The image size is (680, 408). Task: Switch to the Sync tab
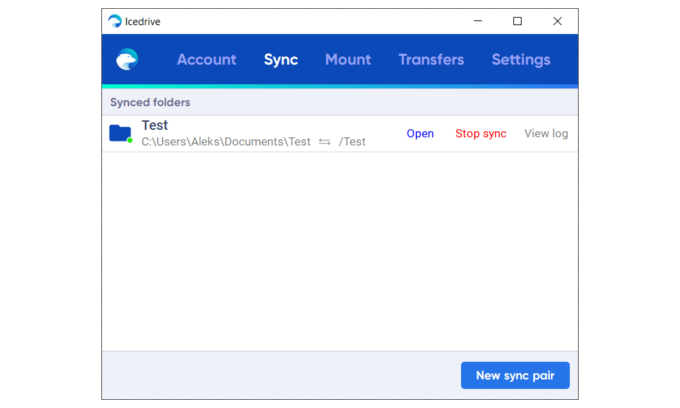pos(281,60)
